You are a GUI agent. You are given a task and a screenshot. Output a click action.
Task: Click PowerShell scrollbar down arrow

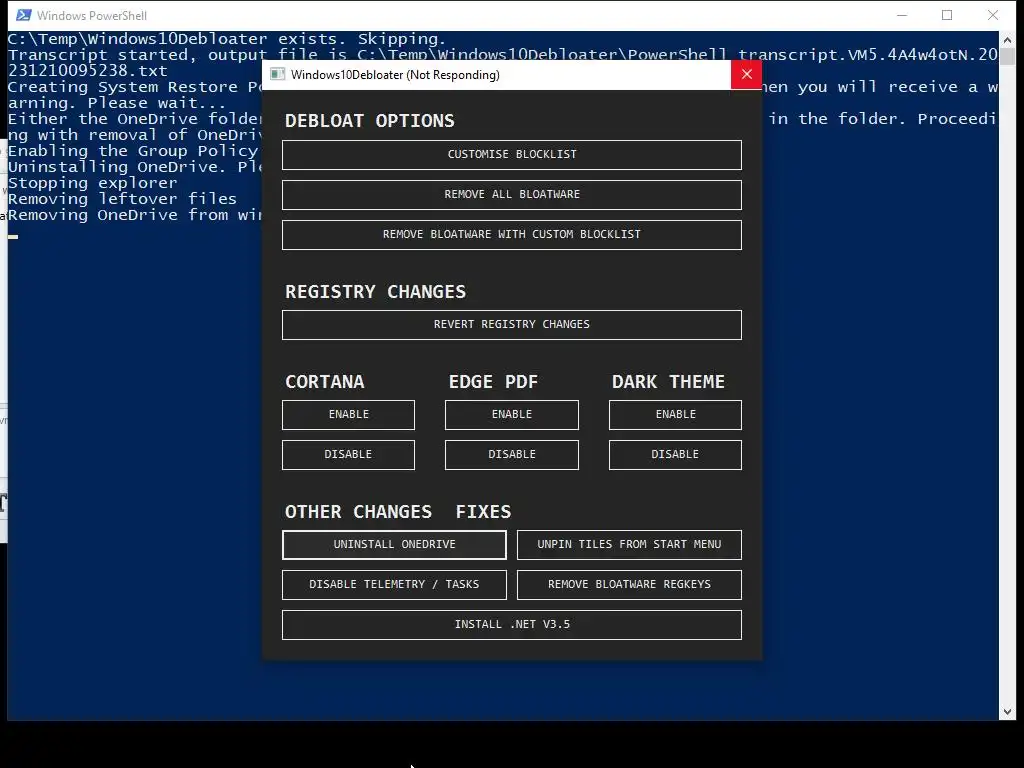pos(1007,712)
